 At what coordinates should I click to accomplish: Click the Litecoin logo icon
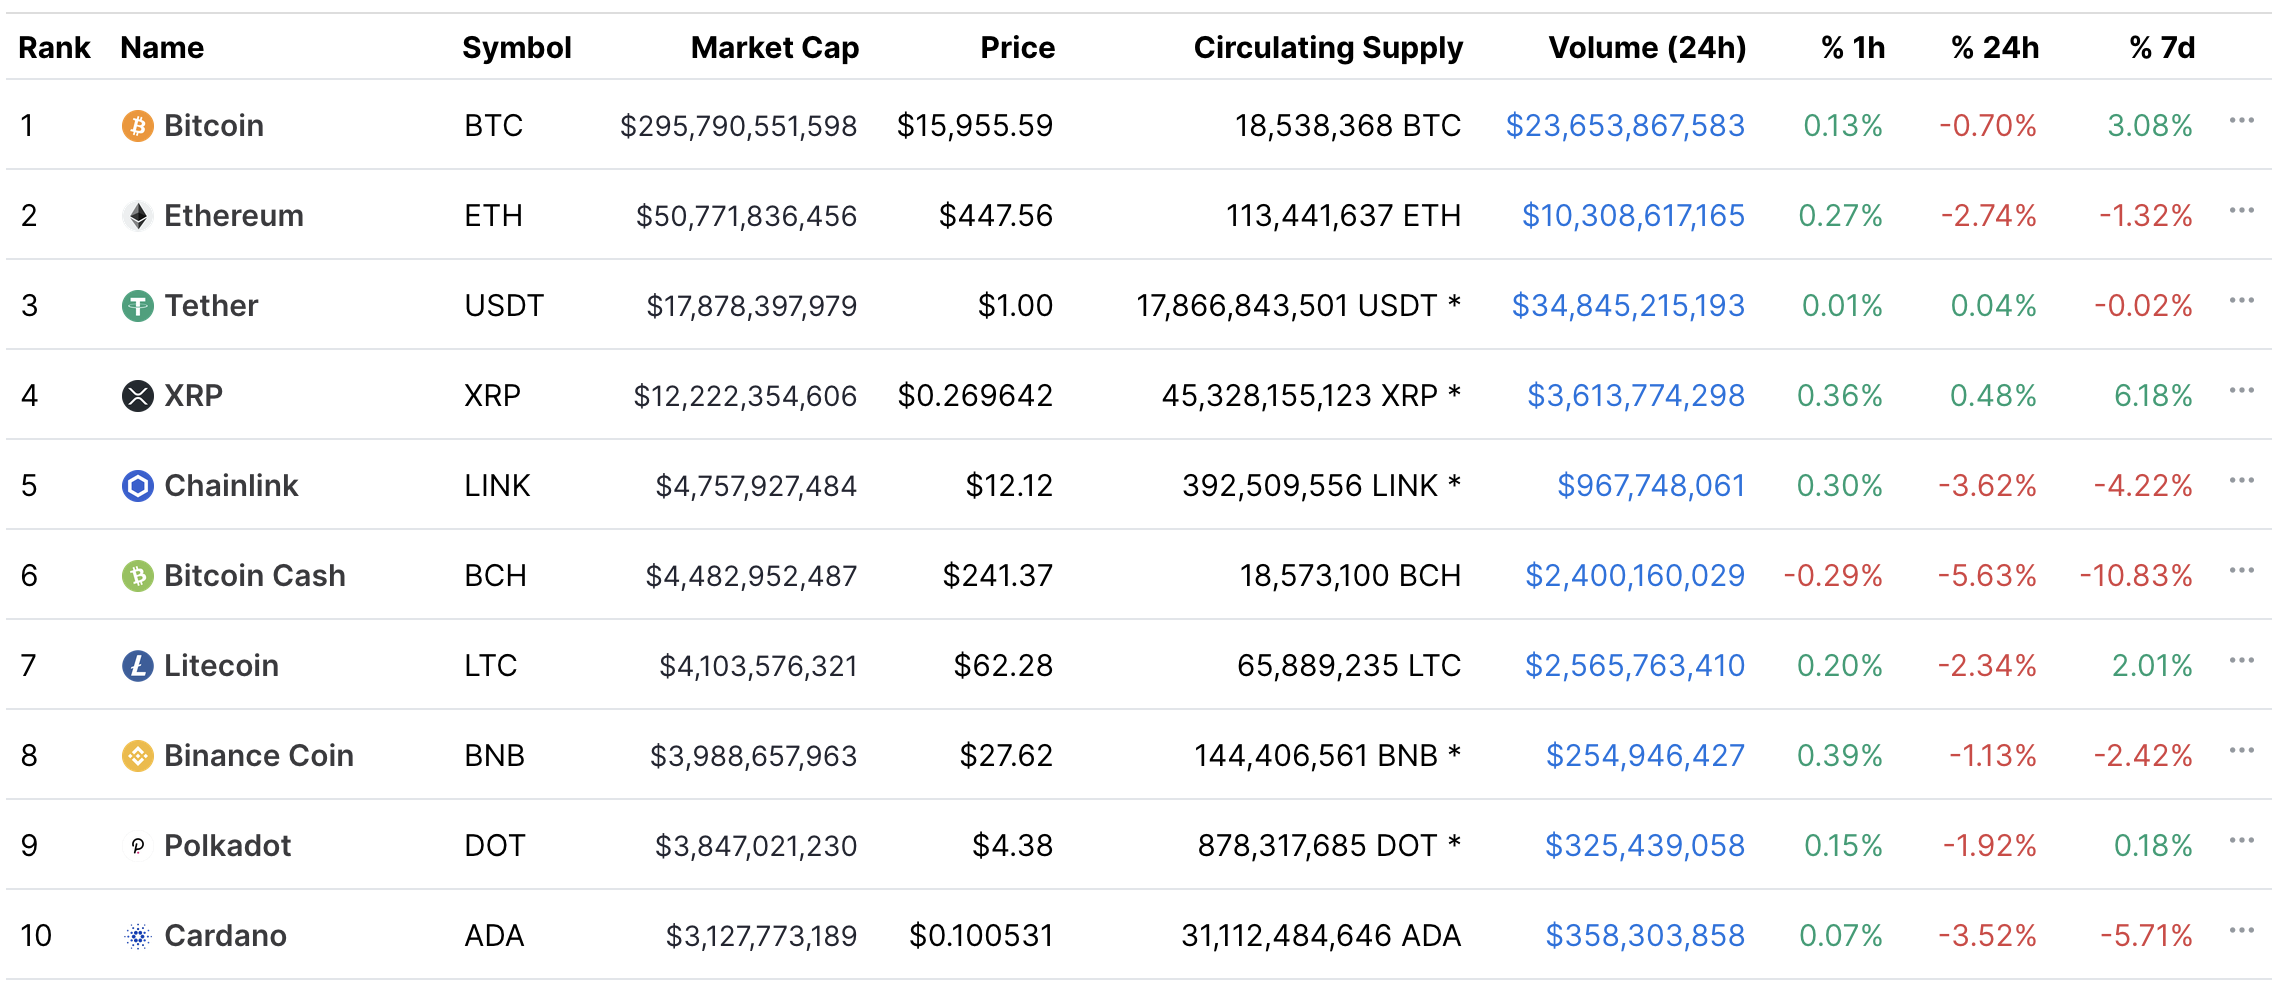[x=137, y=665]
